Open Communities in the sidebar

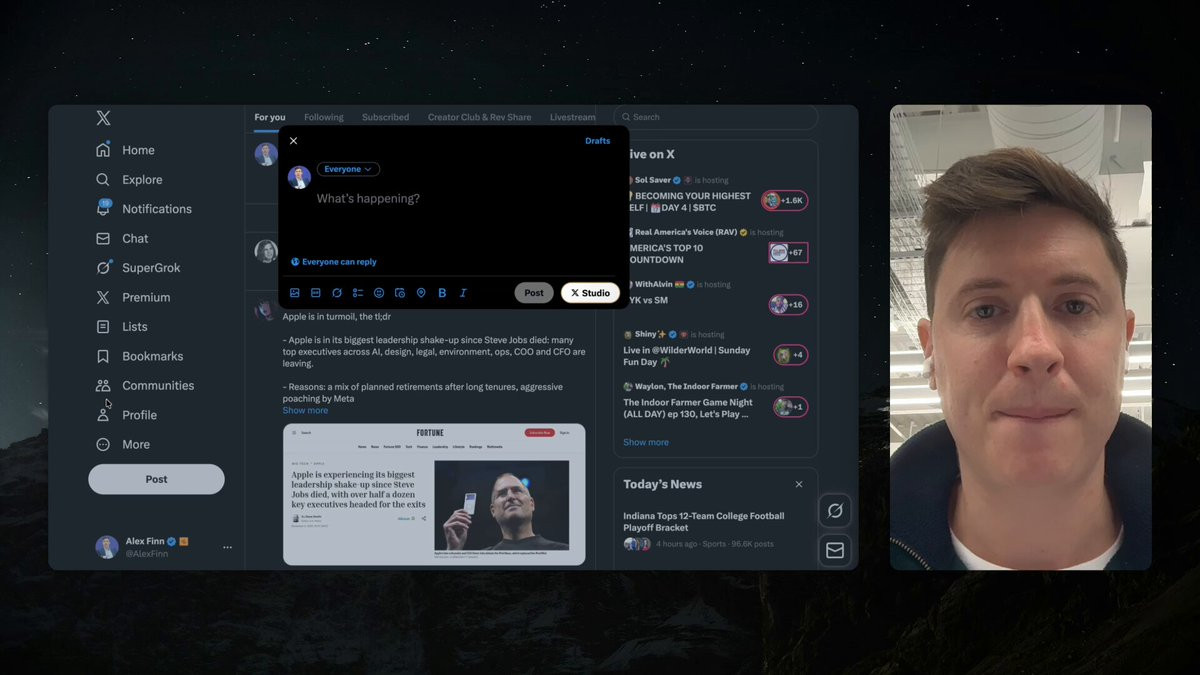tap(145, 386)
